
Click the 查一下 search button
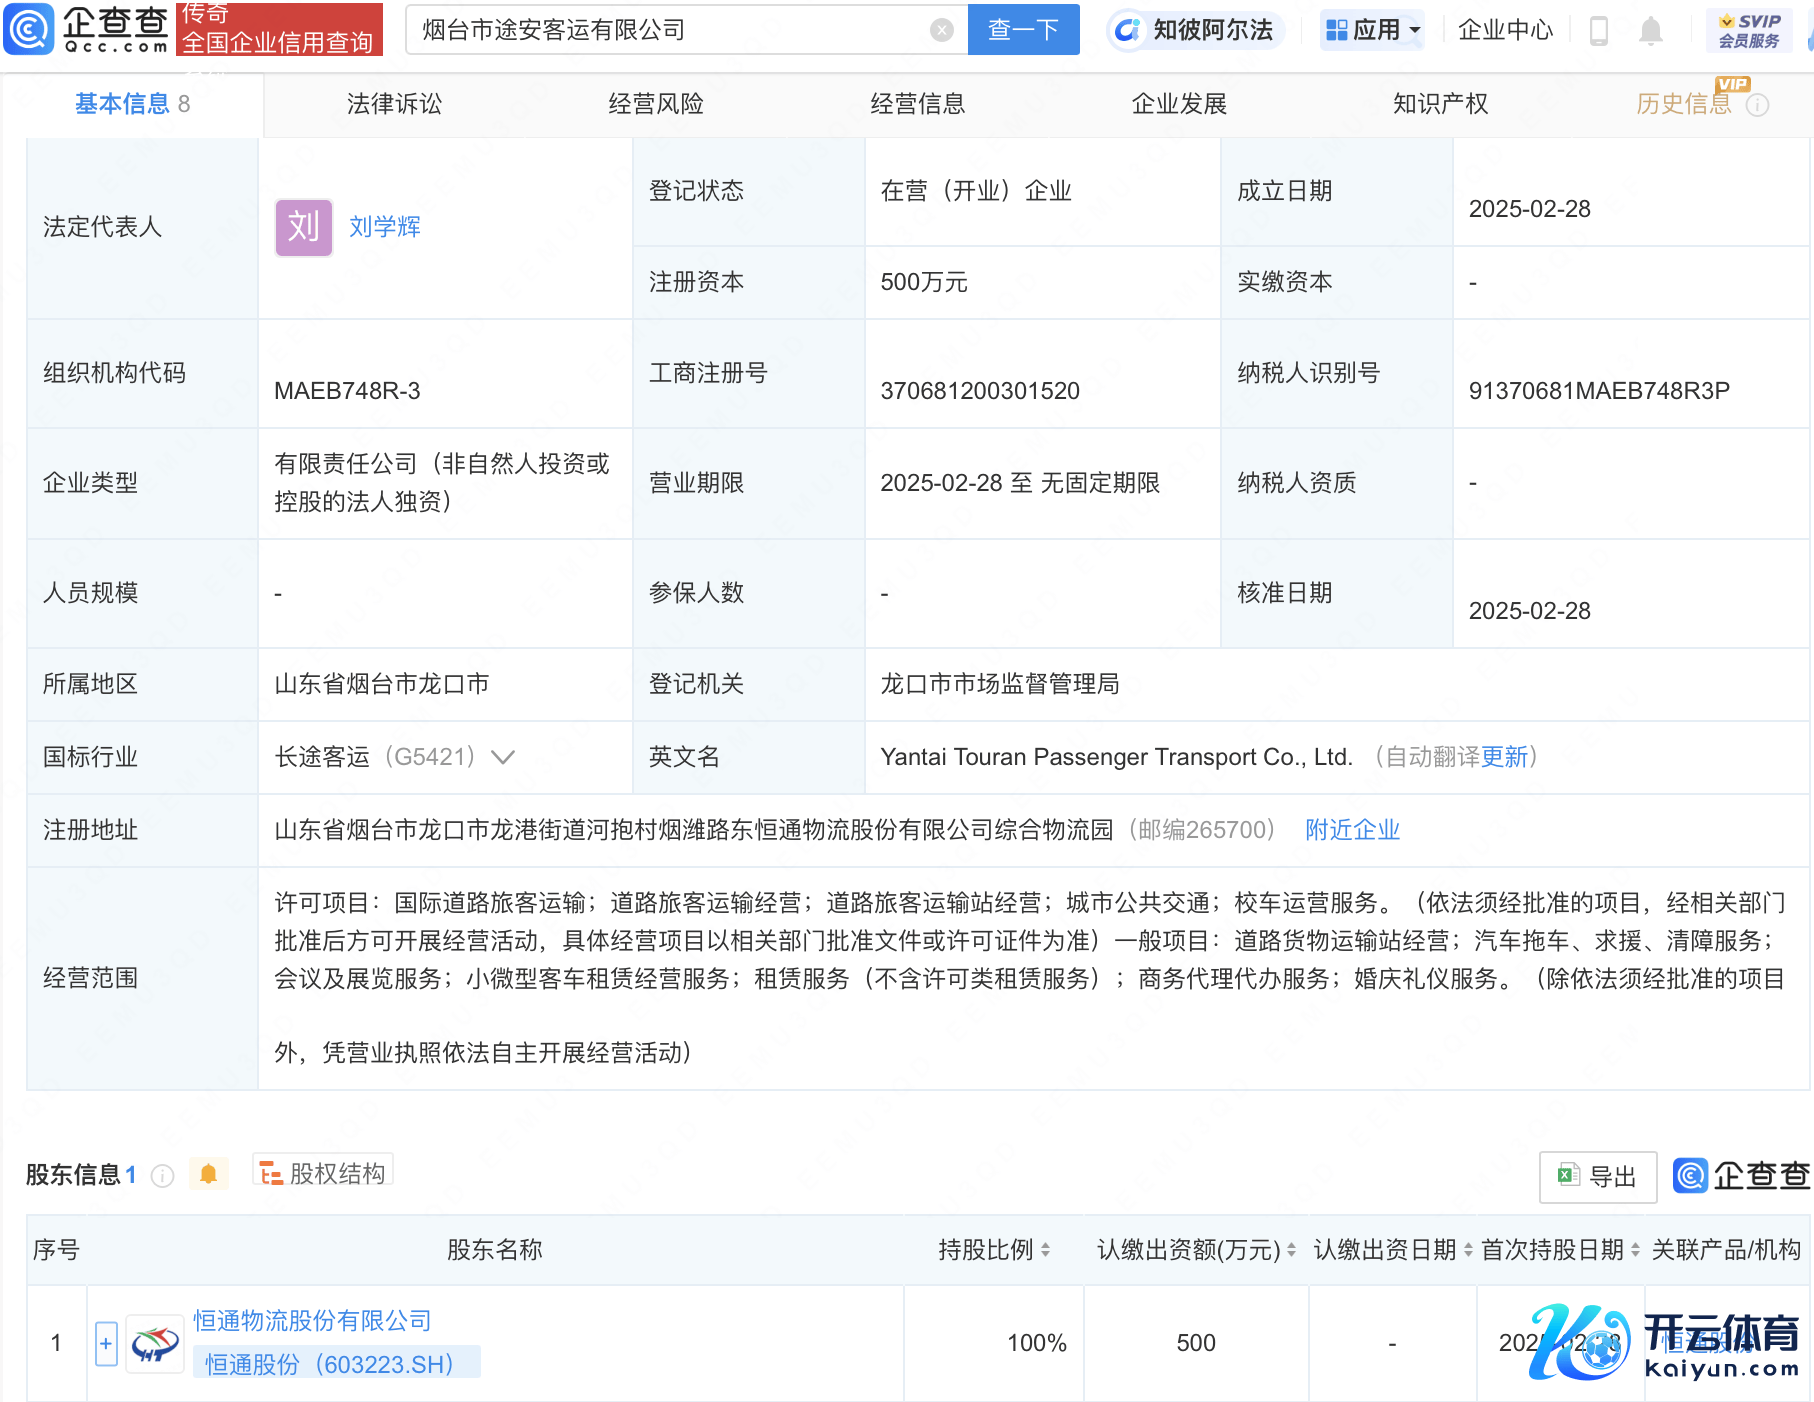pyautogui.click(x=1023, y=30)
